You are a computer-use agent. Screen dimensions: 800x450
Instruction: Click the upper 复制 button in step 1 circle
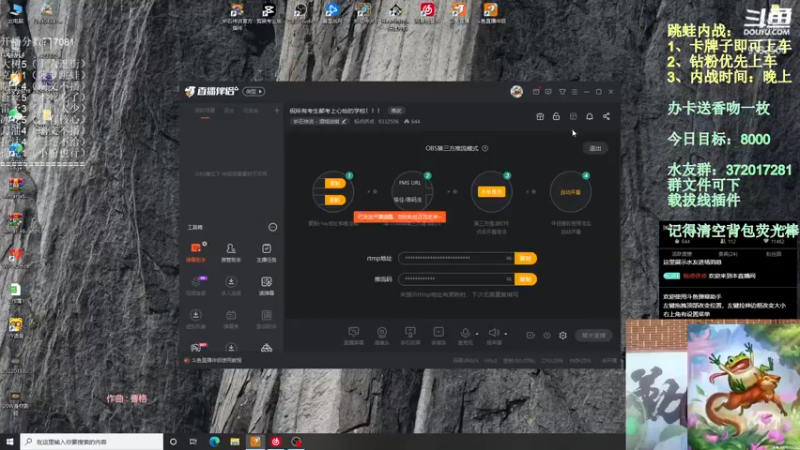point(335,183)
